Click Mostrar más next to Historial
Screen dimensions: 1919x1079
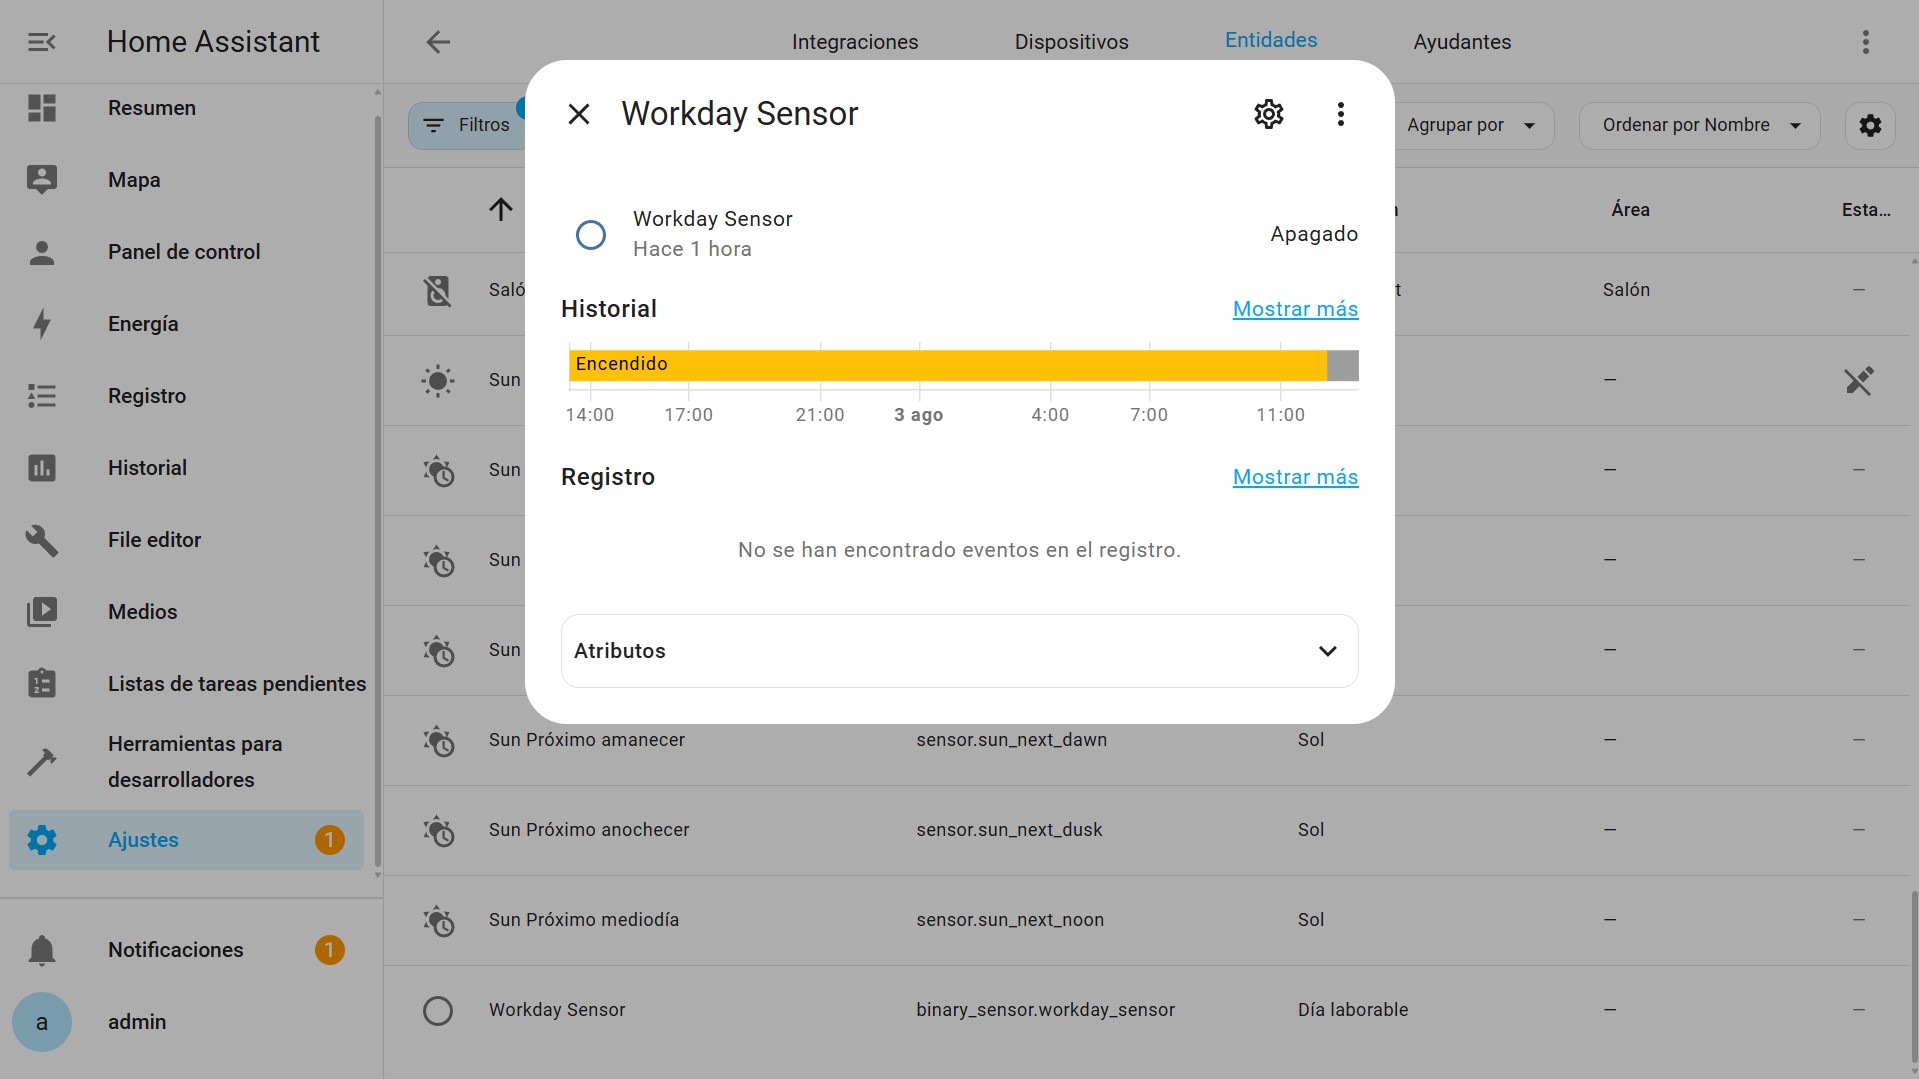coord(1295,309)
